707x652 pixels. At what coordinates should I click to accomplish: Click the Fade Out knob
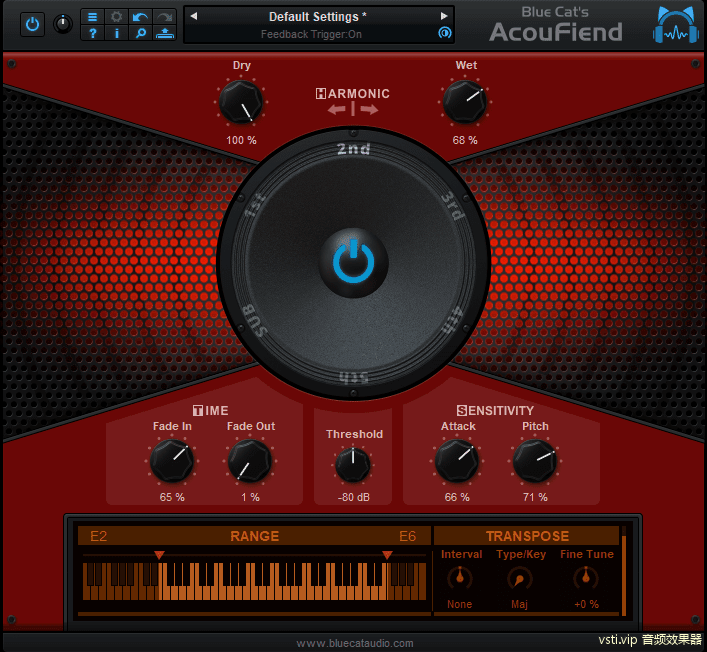coord(250,462)
